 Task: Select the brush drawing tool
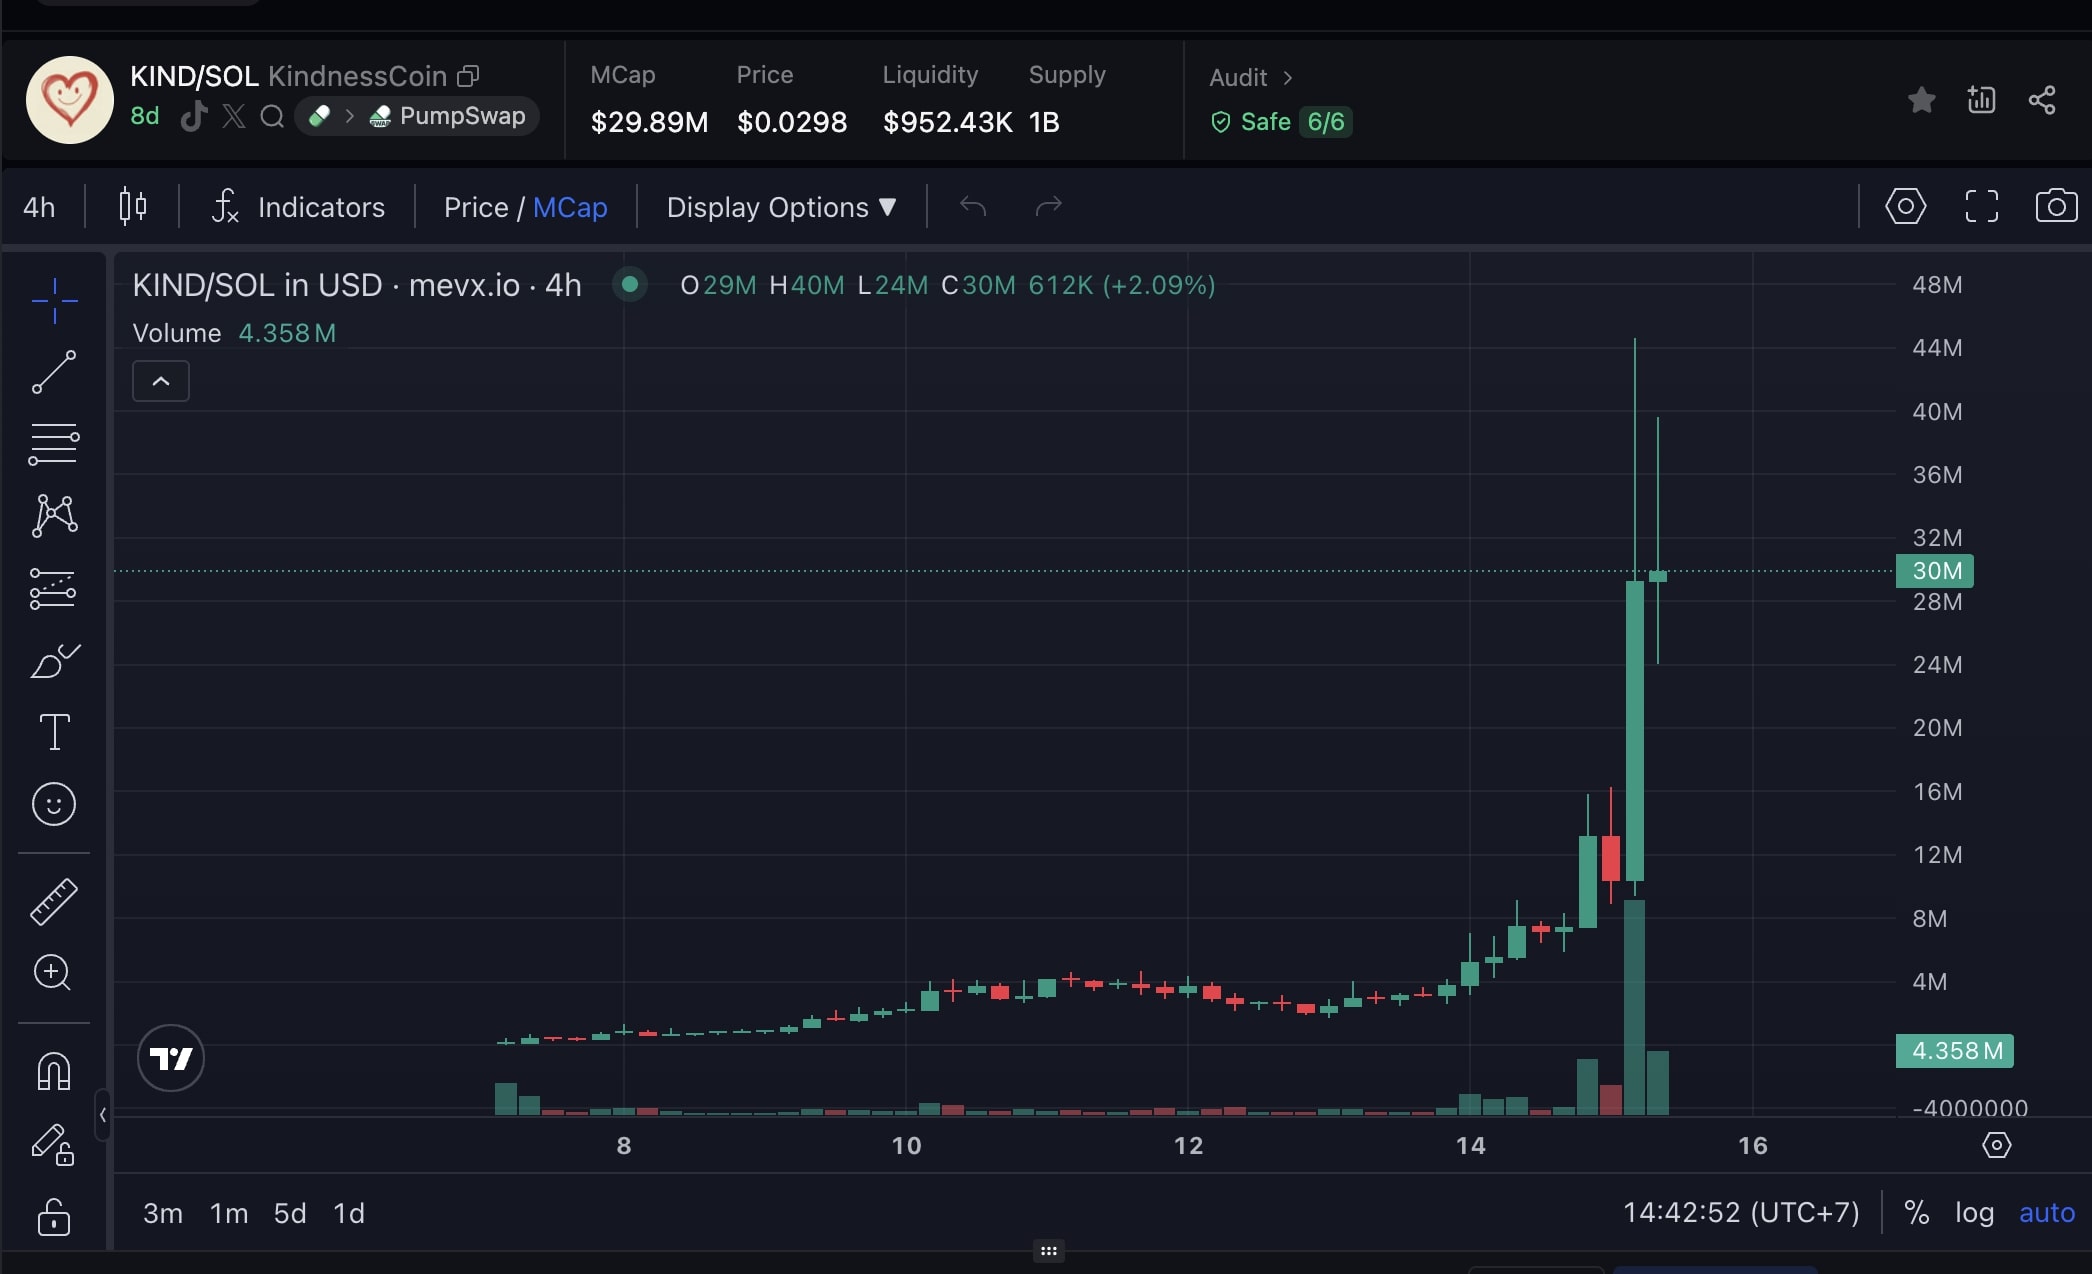(54, 661)
